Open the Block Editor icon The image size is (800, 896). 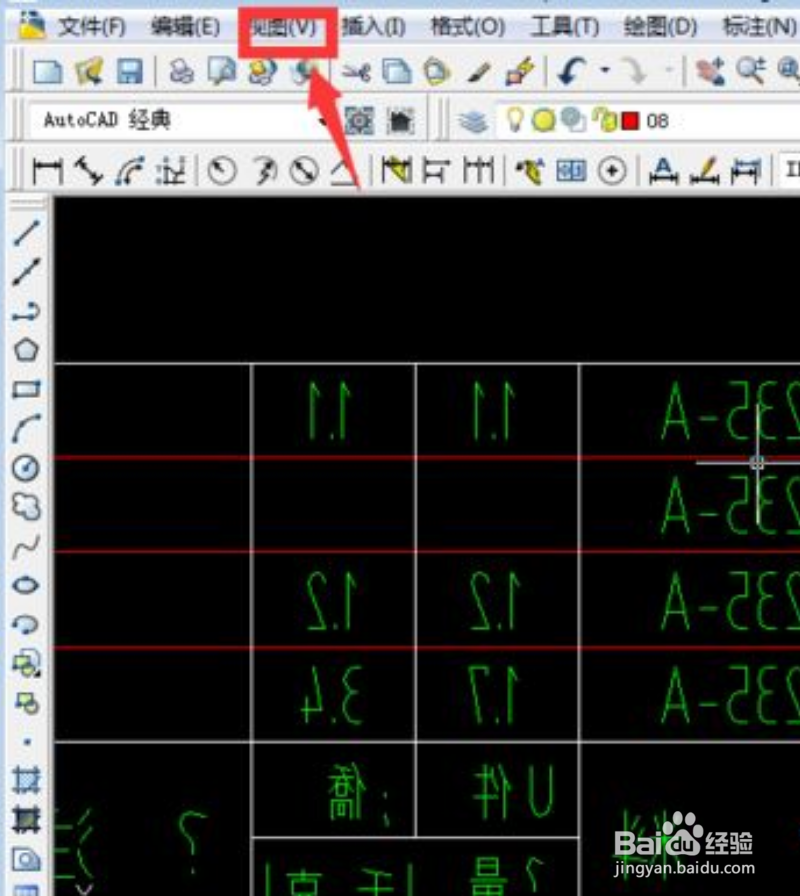click(519, 73)
